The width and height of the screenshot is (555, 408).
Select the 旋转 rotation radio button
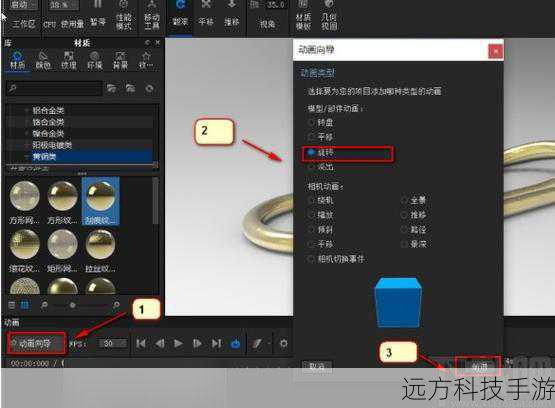(311, 152)
